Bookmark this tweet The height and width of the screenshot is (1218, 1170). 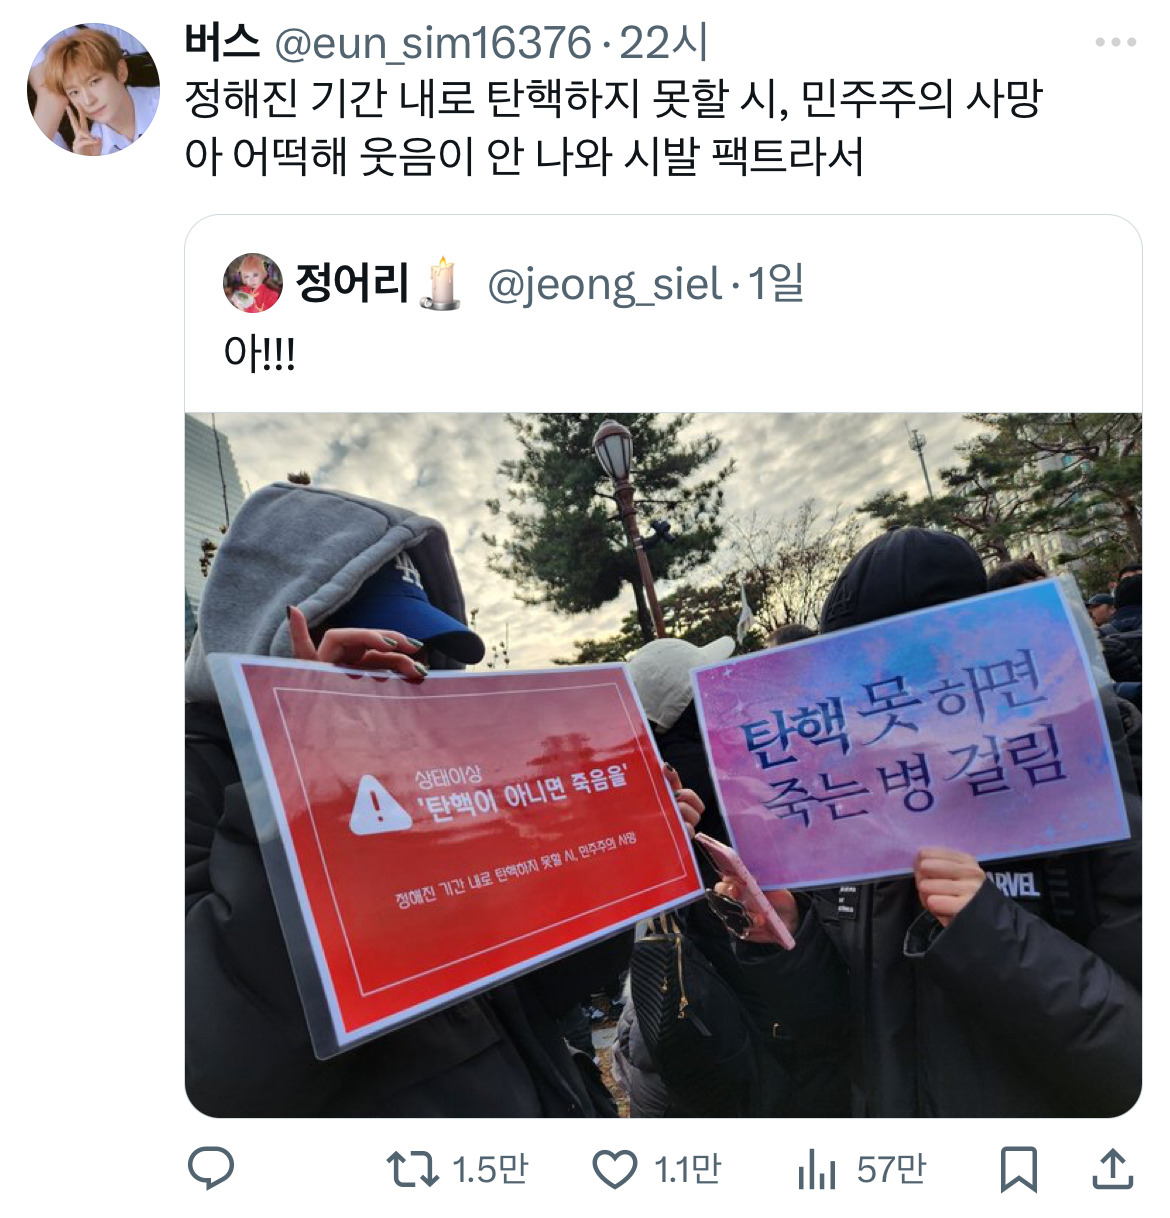pyautogui.click(x=1019, y=1169)
